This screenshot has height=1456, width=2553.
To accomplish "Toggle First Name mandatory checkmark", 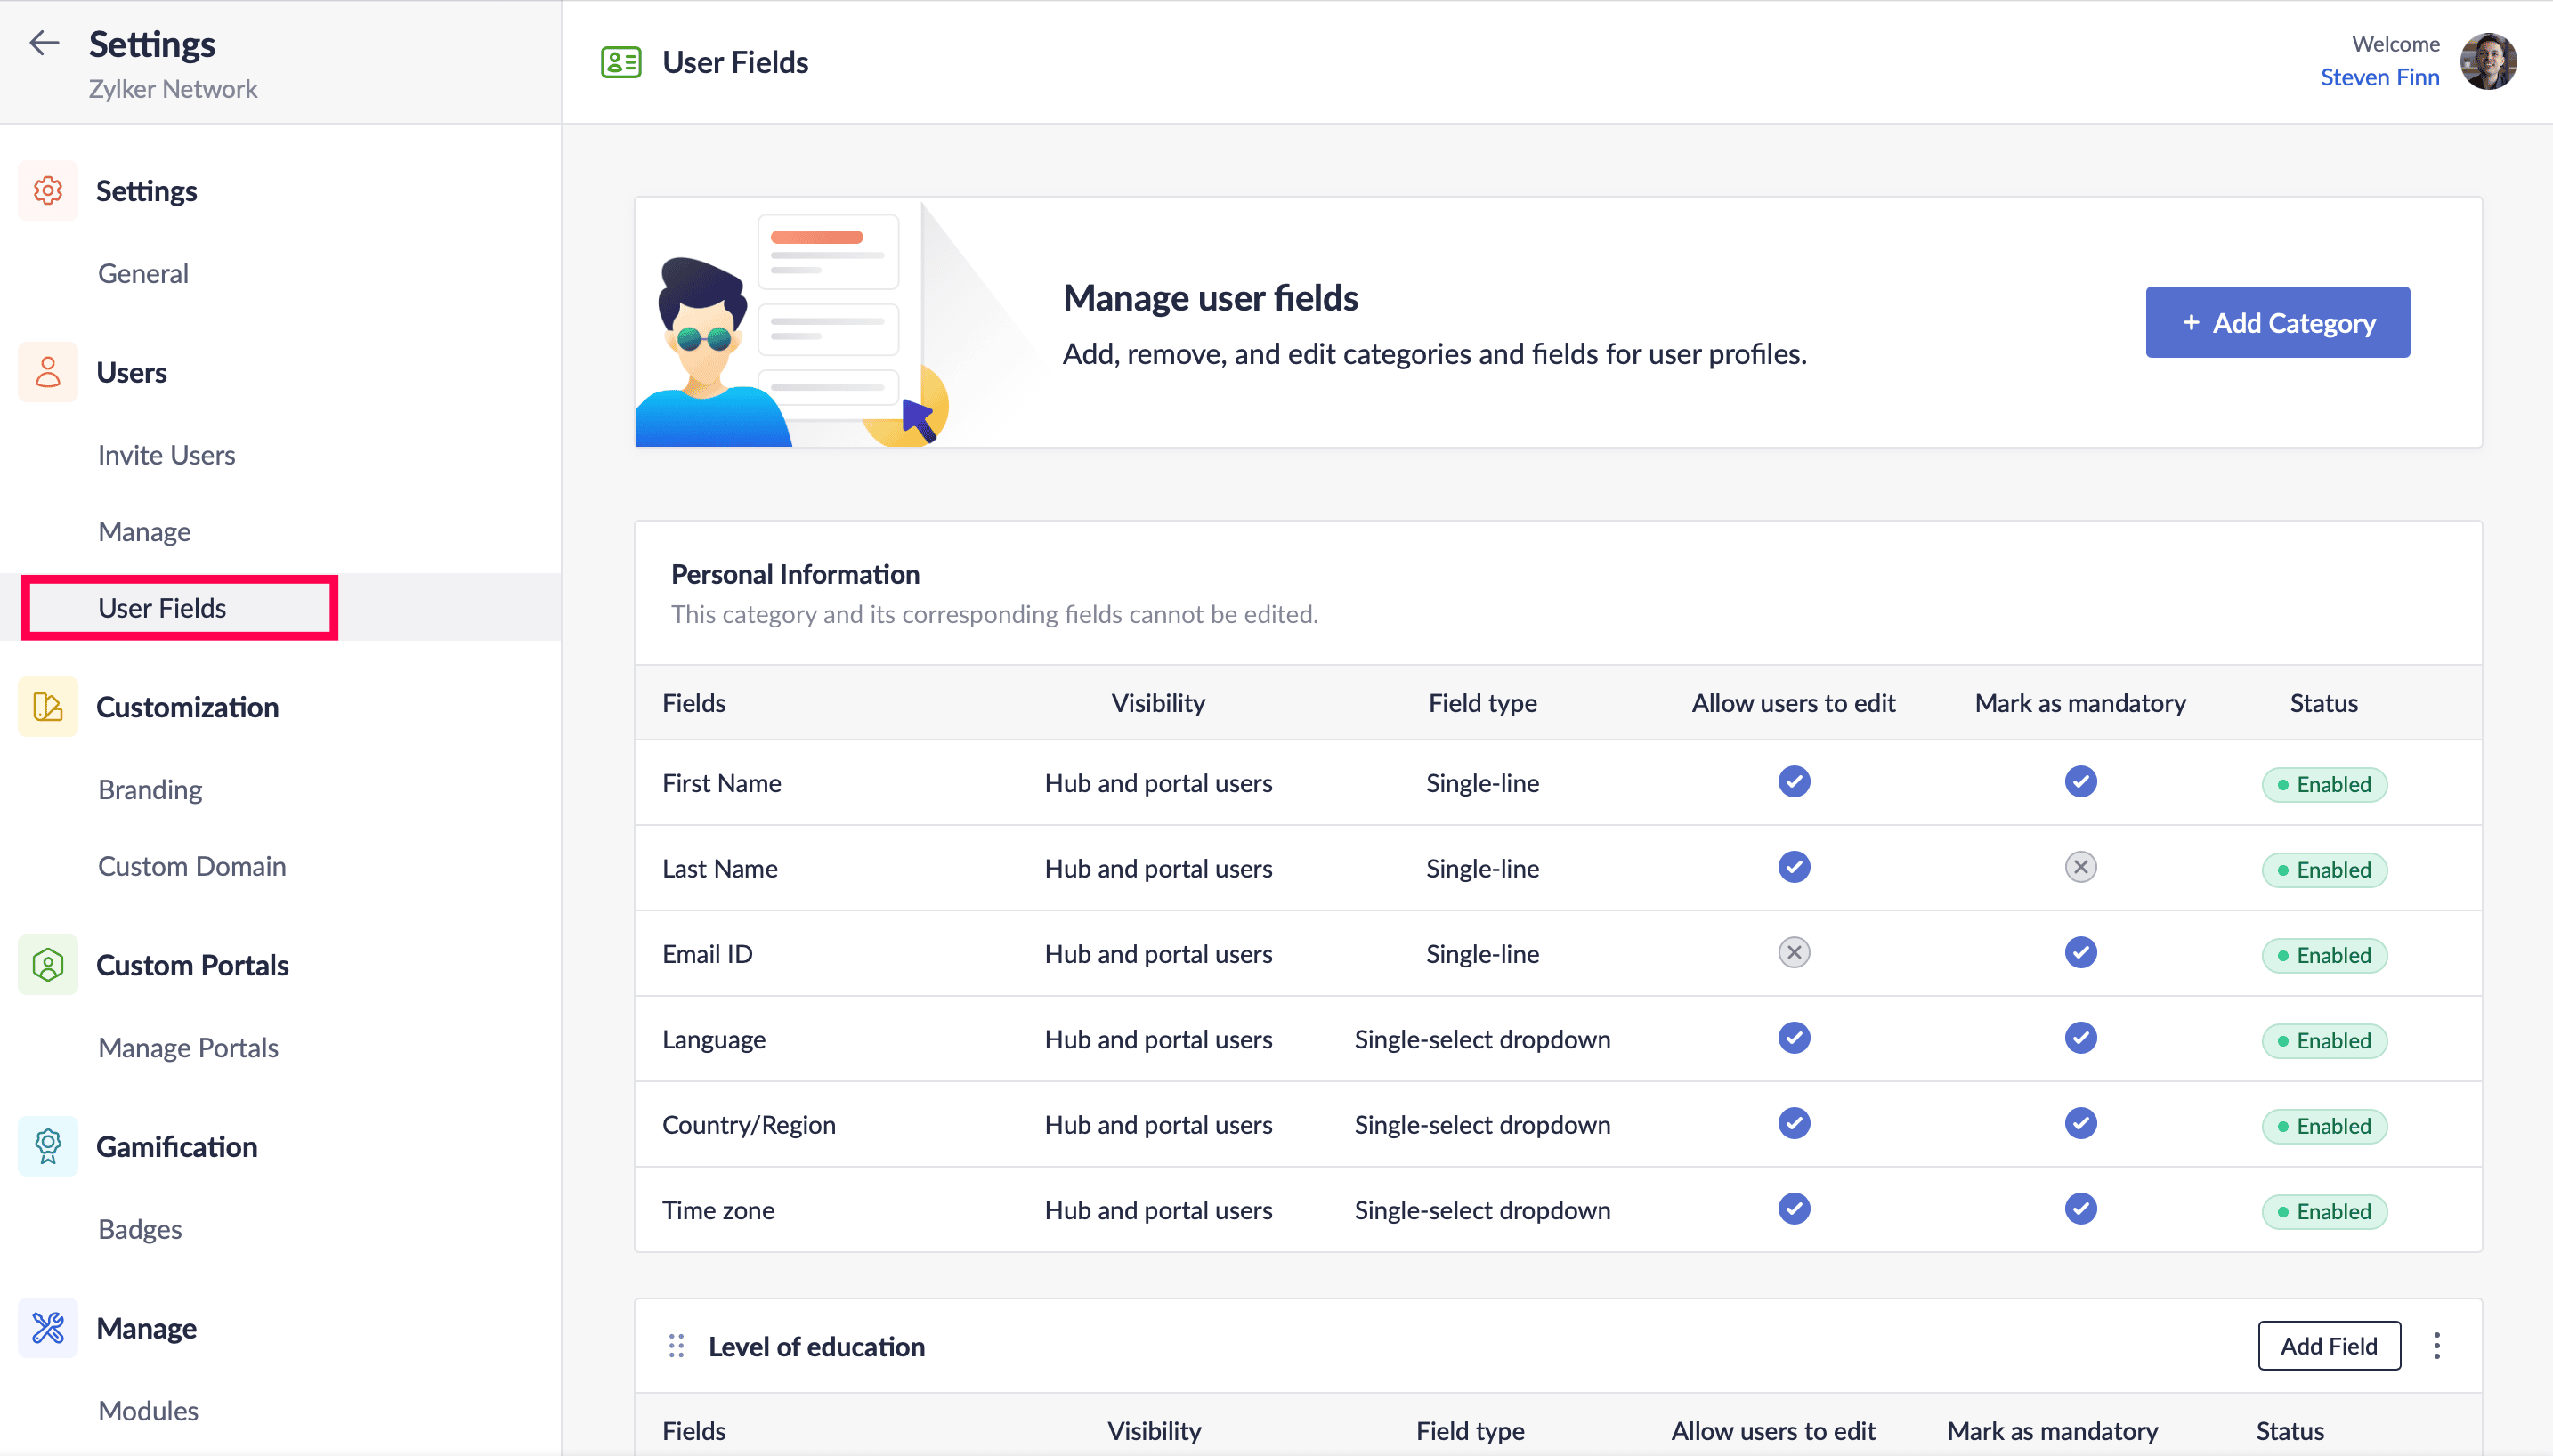I will (2080, 782).
